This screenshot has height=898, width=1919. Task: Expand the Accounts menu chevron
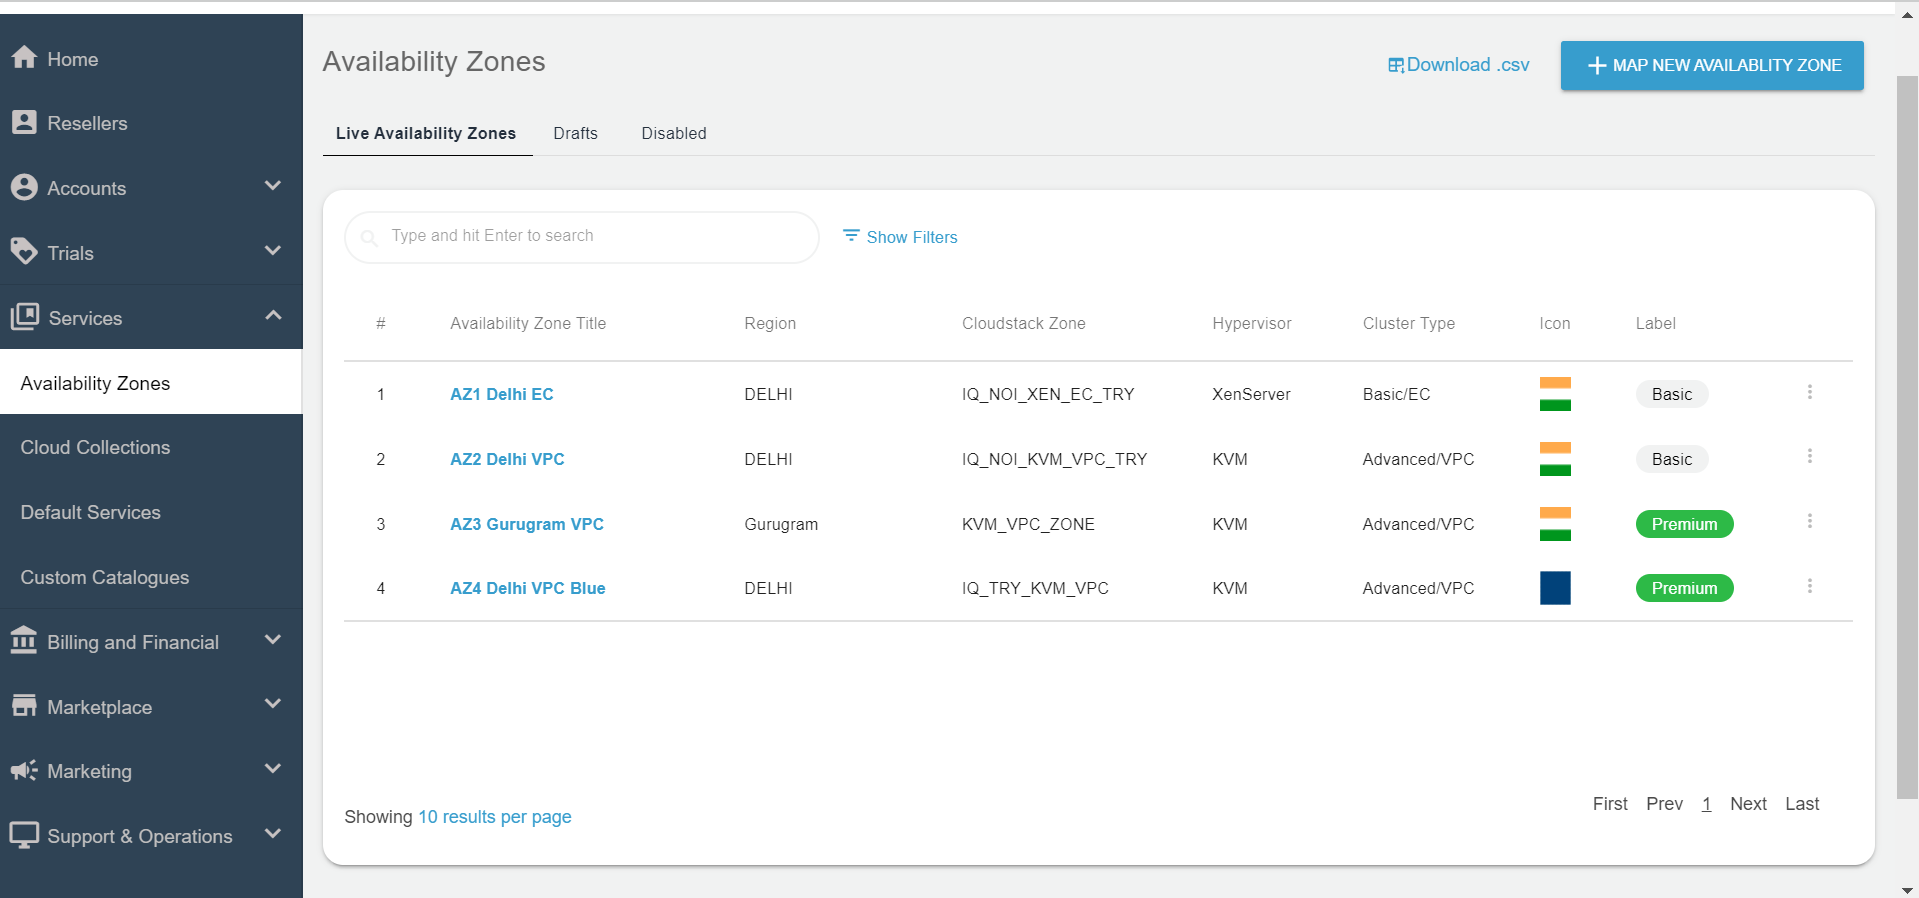[272, 186]
